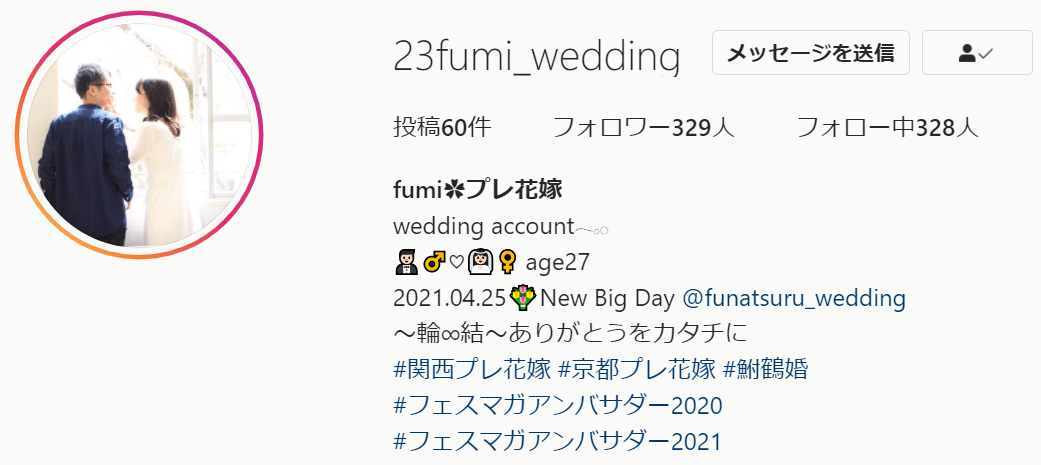Click the male sign emoji in bio
1041x465 pixels.
tap(434, 262)
